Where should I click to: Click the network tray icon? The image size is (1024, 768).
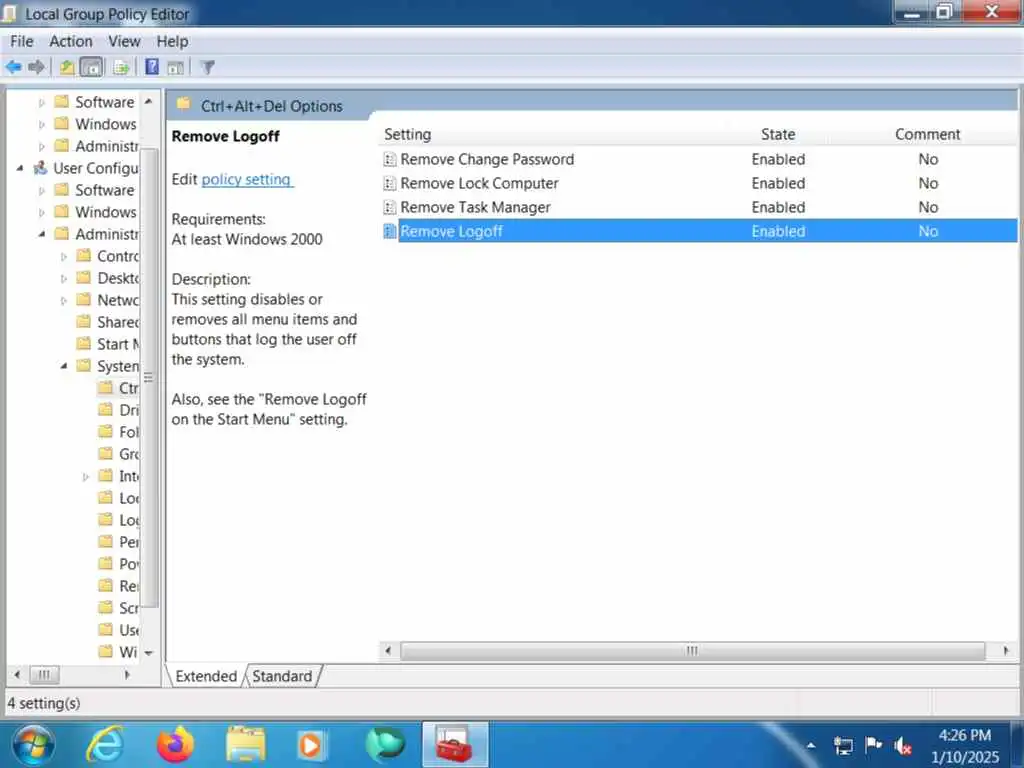pos(842,745)
